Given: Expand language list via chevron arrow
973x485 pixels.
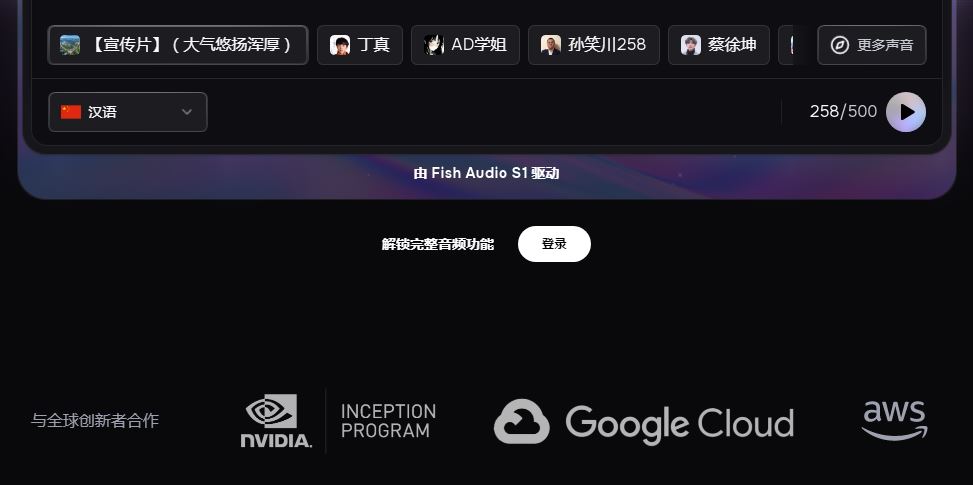Looking at the screenshot, I should click(x=187, y=112).
